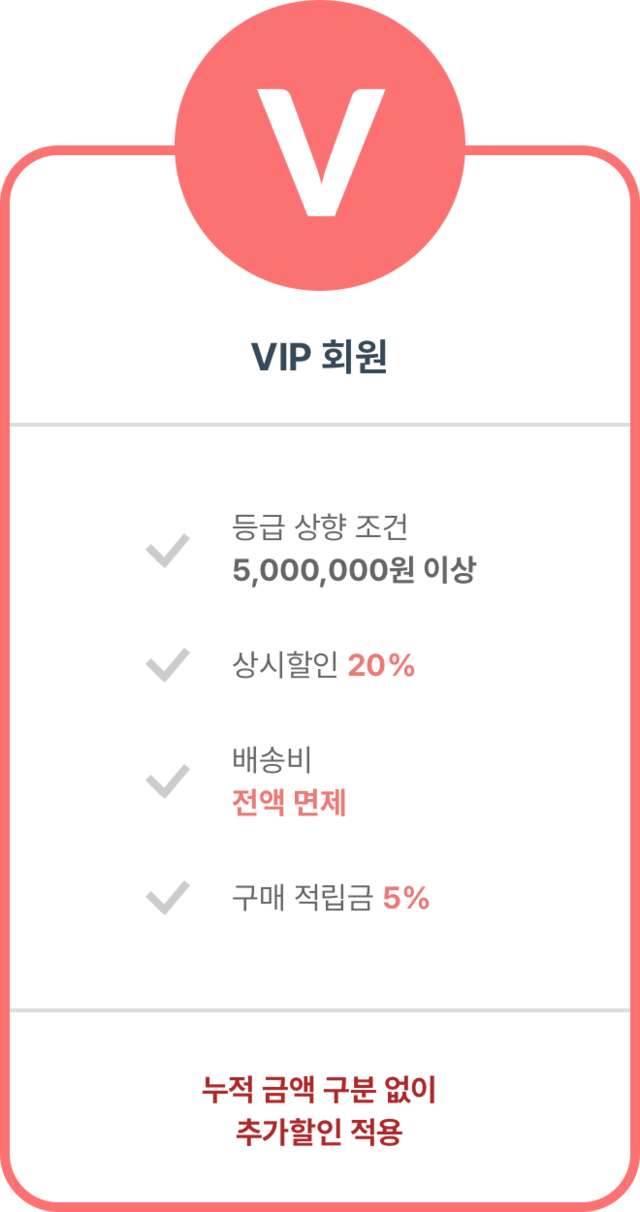Click checkmark beside 구매 적립금 5%
The width and height of the screenshot is (640, 1212).
(x=168, y=898)
